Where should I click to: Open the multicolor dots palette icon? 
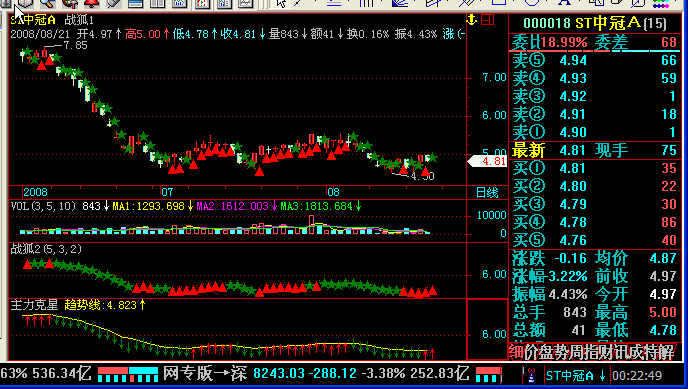660,4
